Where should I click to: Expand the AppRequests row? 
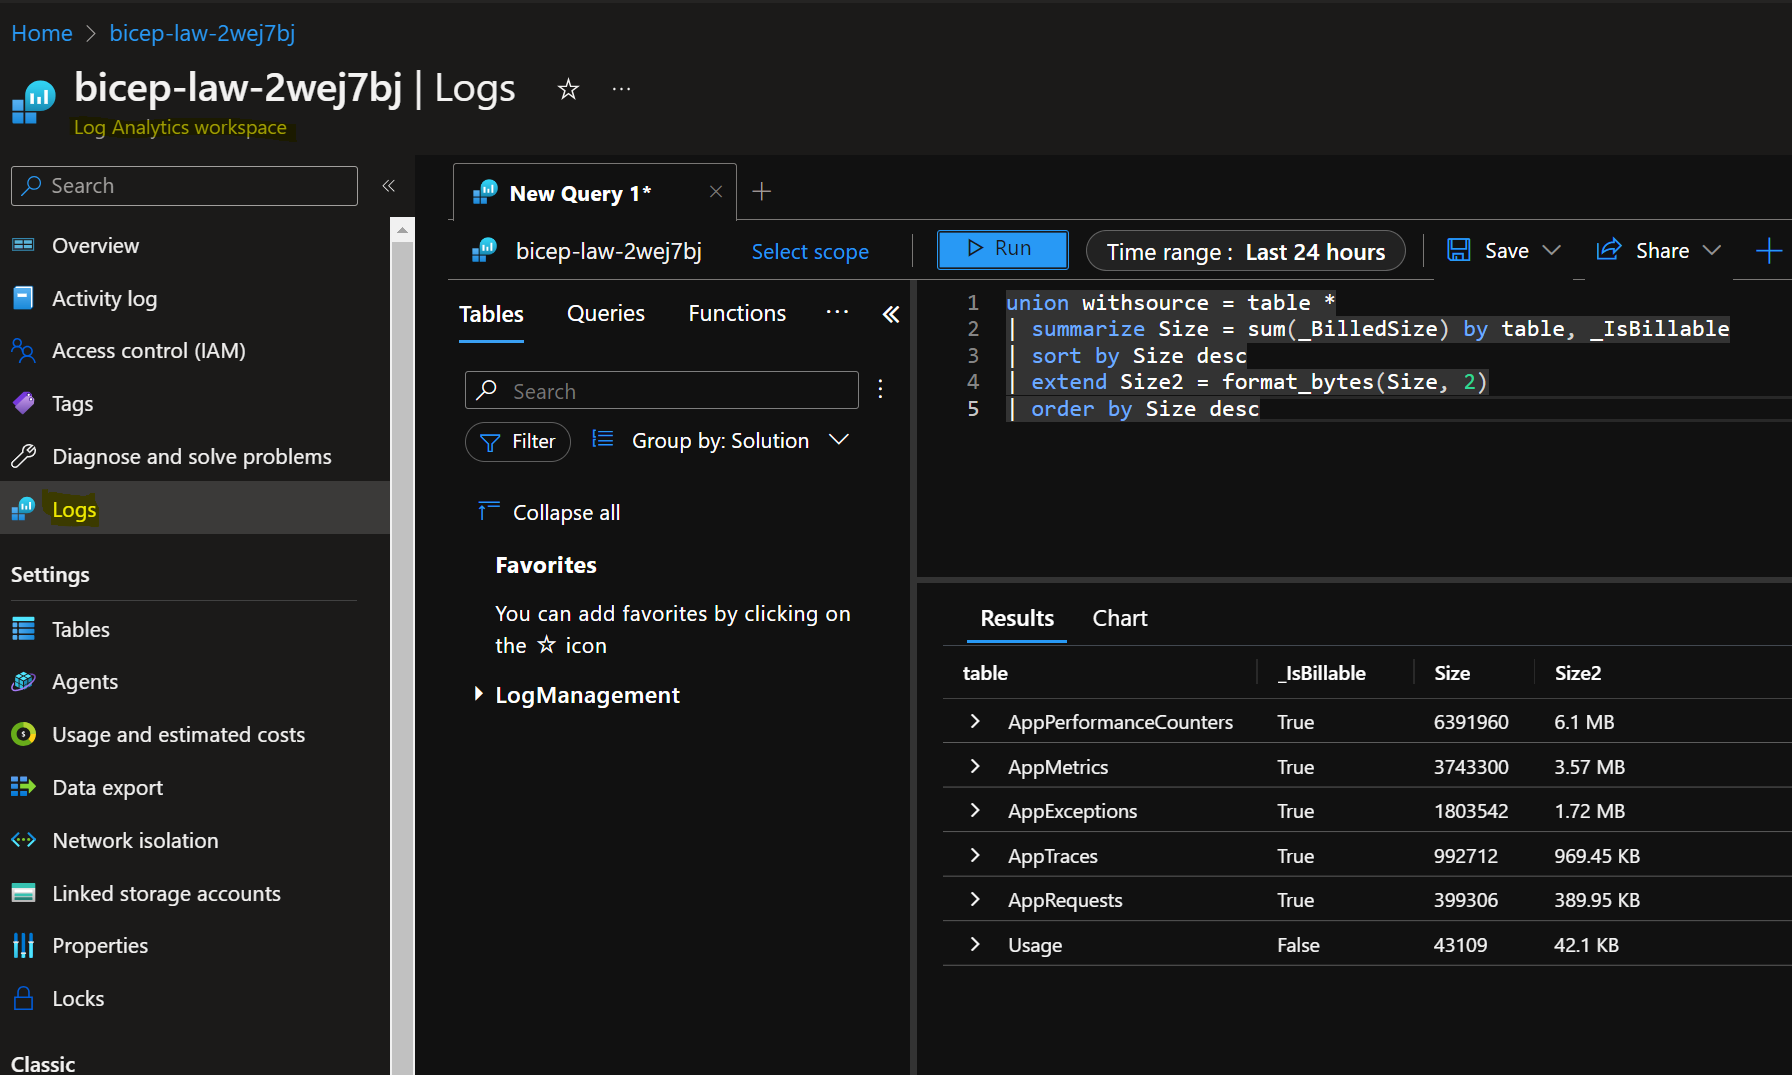[x=975, y=899]
